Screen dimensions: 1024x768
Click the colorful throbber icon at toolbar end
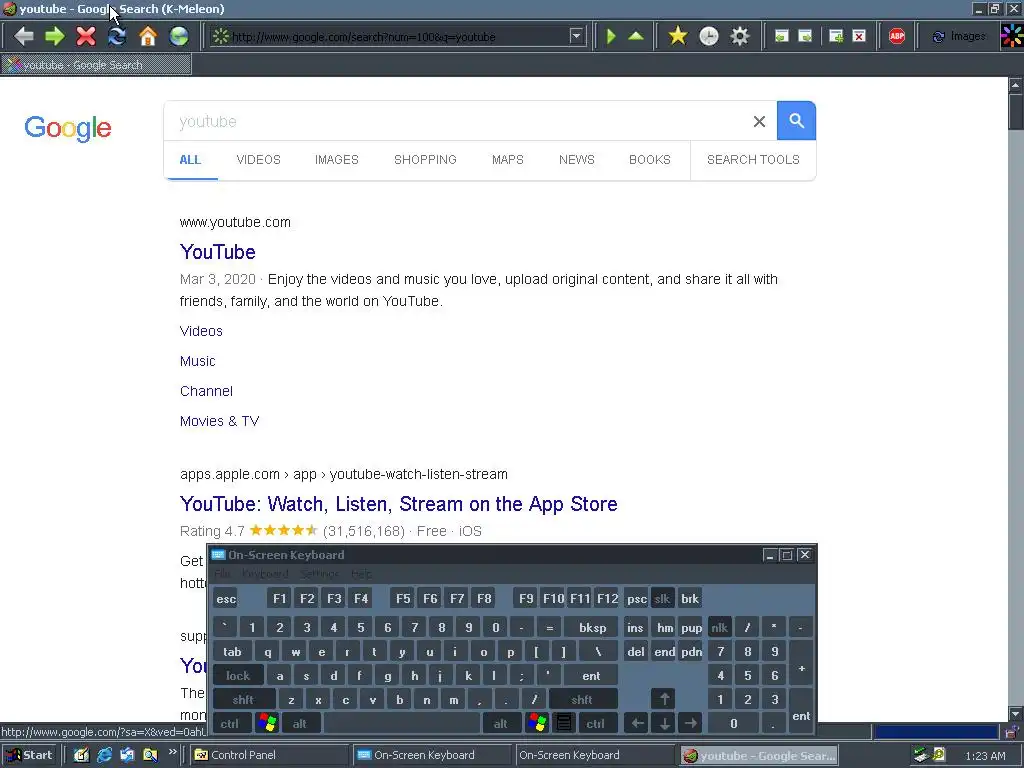(x=1012, y=36)
